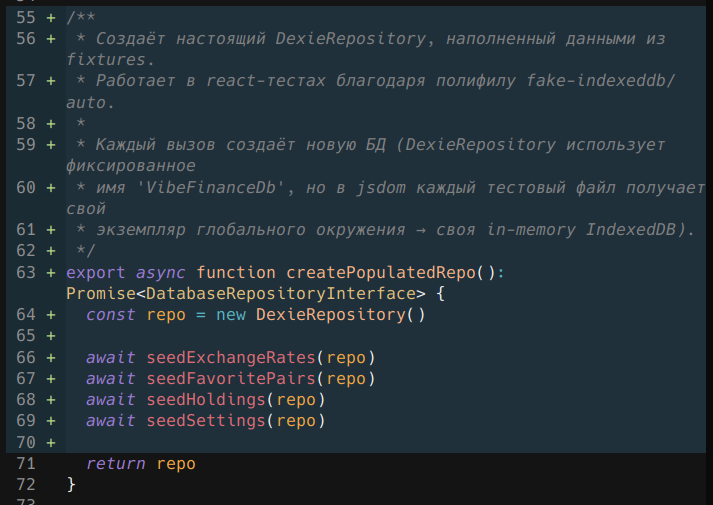Image resolution: width=713 pixels, height=505 pixels.
Task: Click line number 72
Action: click(25, 484)
